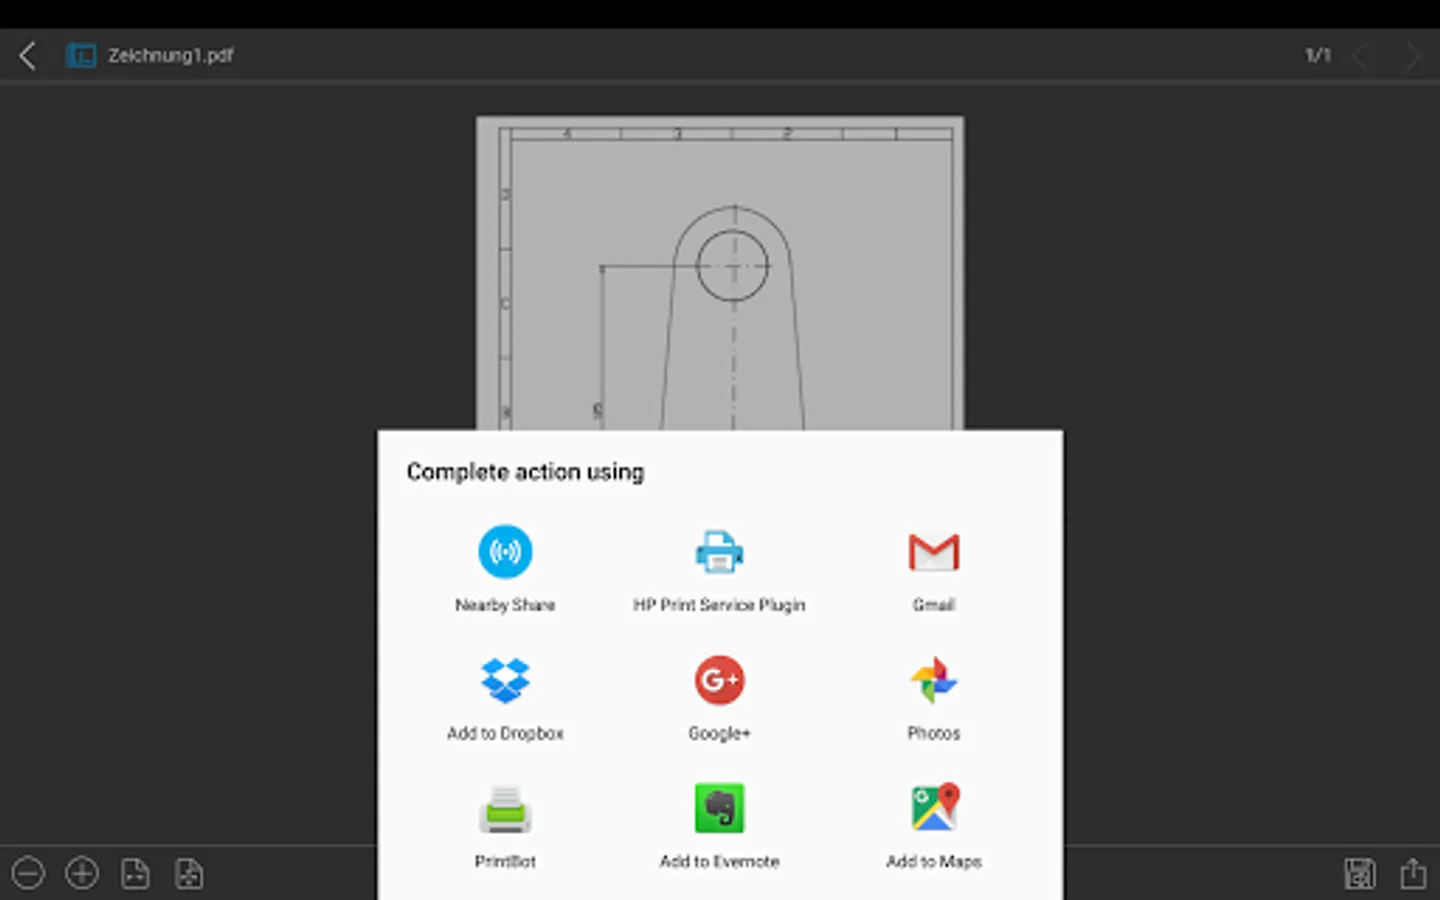The image size is (1440, 900).
Task: Select Add to Dropbox
Action: 505,698
